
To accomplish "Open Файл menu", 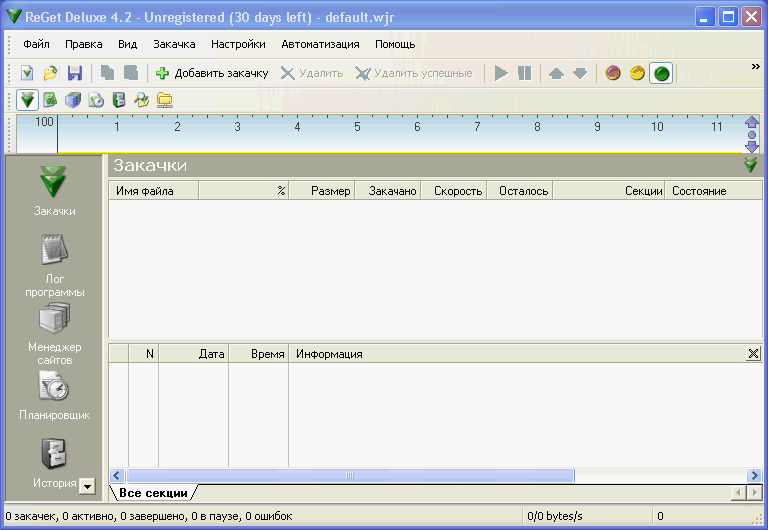I will [36, 44].
